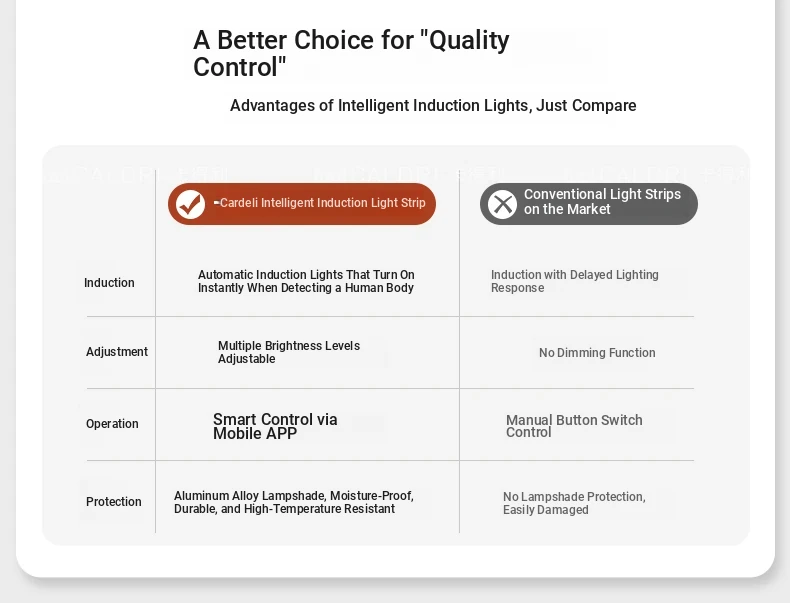This screenshot has height=603, width=790.
Task: Click "Smart Control via Mobile APP" text
Action: coord(275,426)
